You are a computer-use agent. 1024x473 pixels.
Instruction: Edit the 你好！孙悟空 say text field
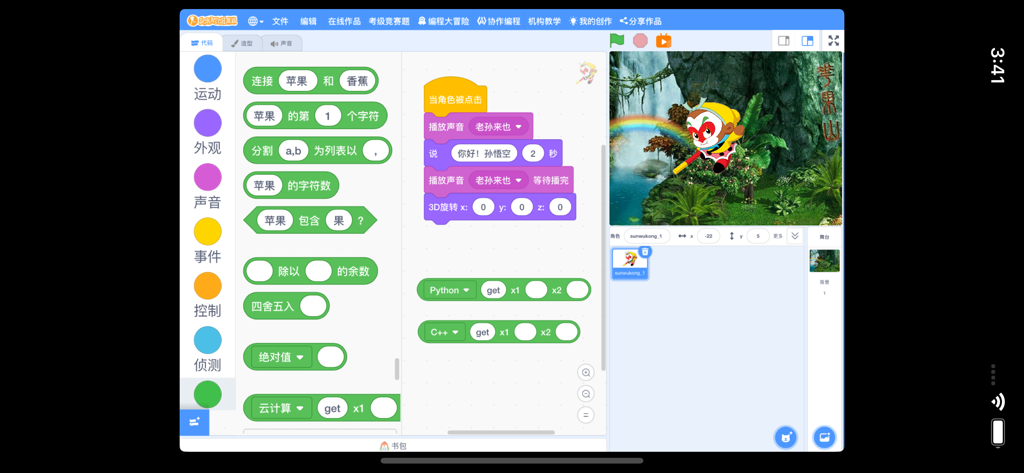click(484, 154)
